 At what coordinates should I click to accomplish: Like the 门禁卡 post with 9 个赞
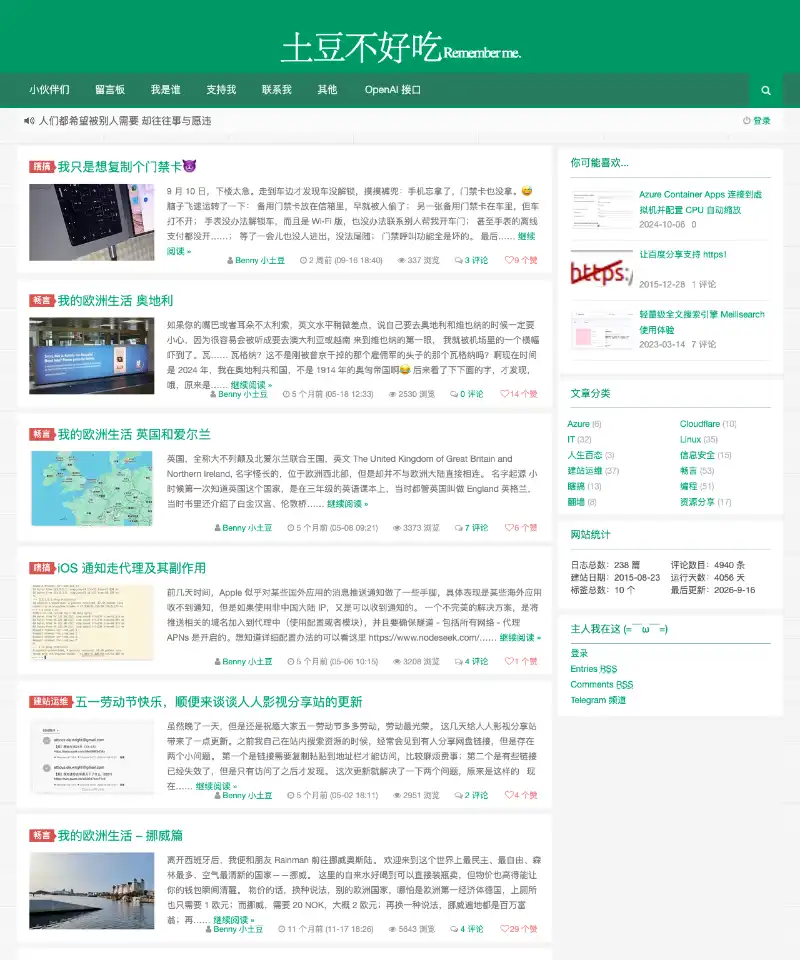pyautogui.click(x=521, y=260)
